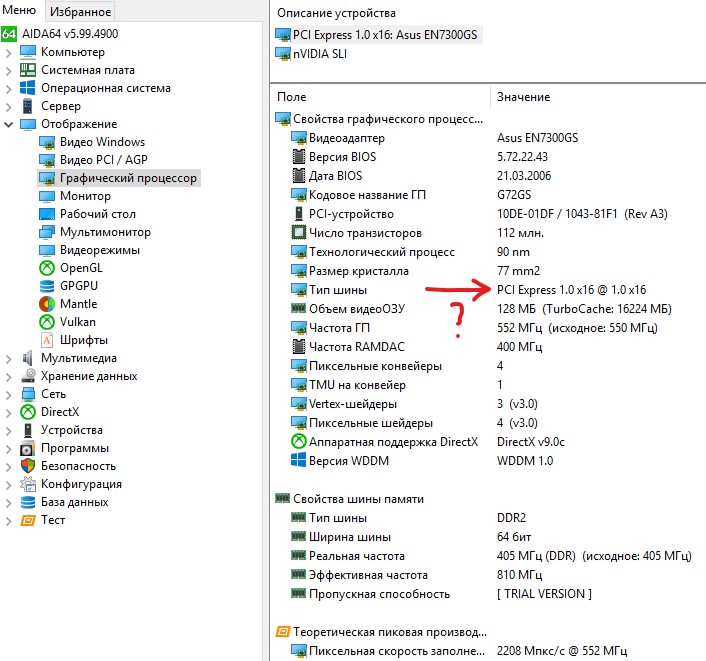Click the Конфигурация gear icon
Screen dimensions: 706x661
pyautogui.click(x=28, y=484)
